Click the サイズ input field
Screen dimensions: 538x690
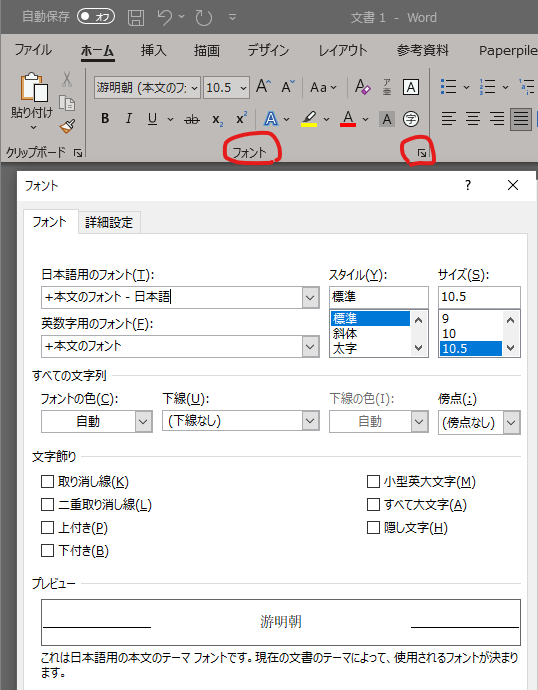click(x=479, y=297)
